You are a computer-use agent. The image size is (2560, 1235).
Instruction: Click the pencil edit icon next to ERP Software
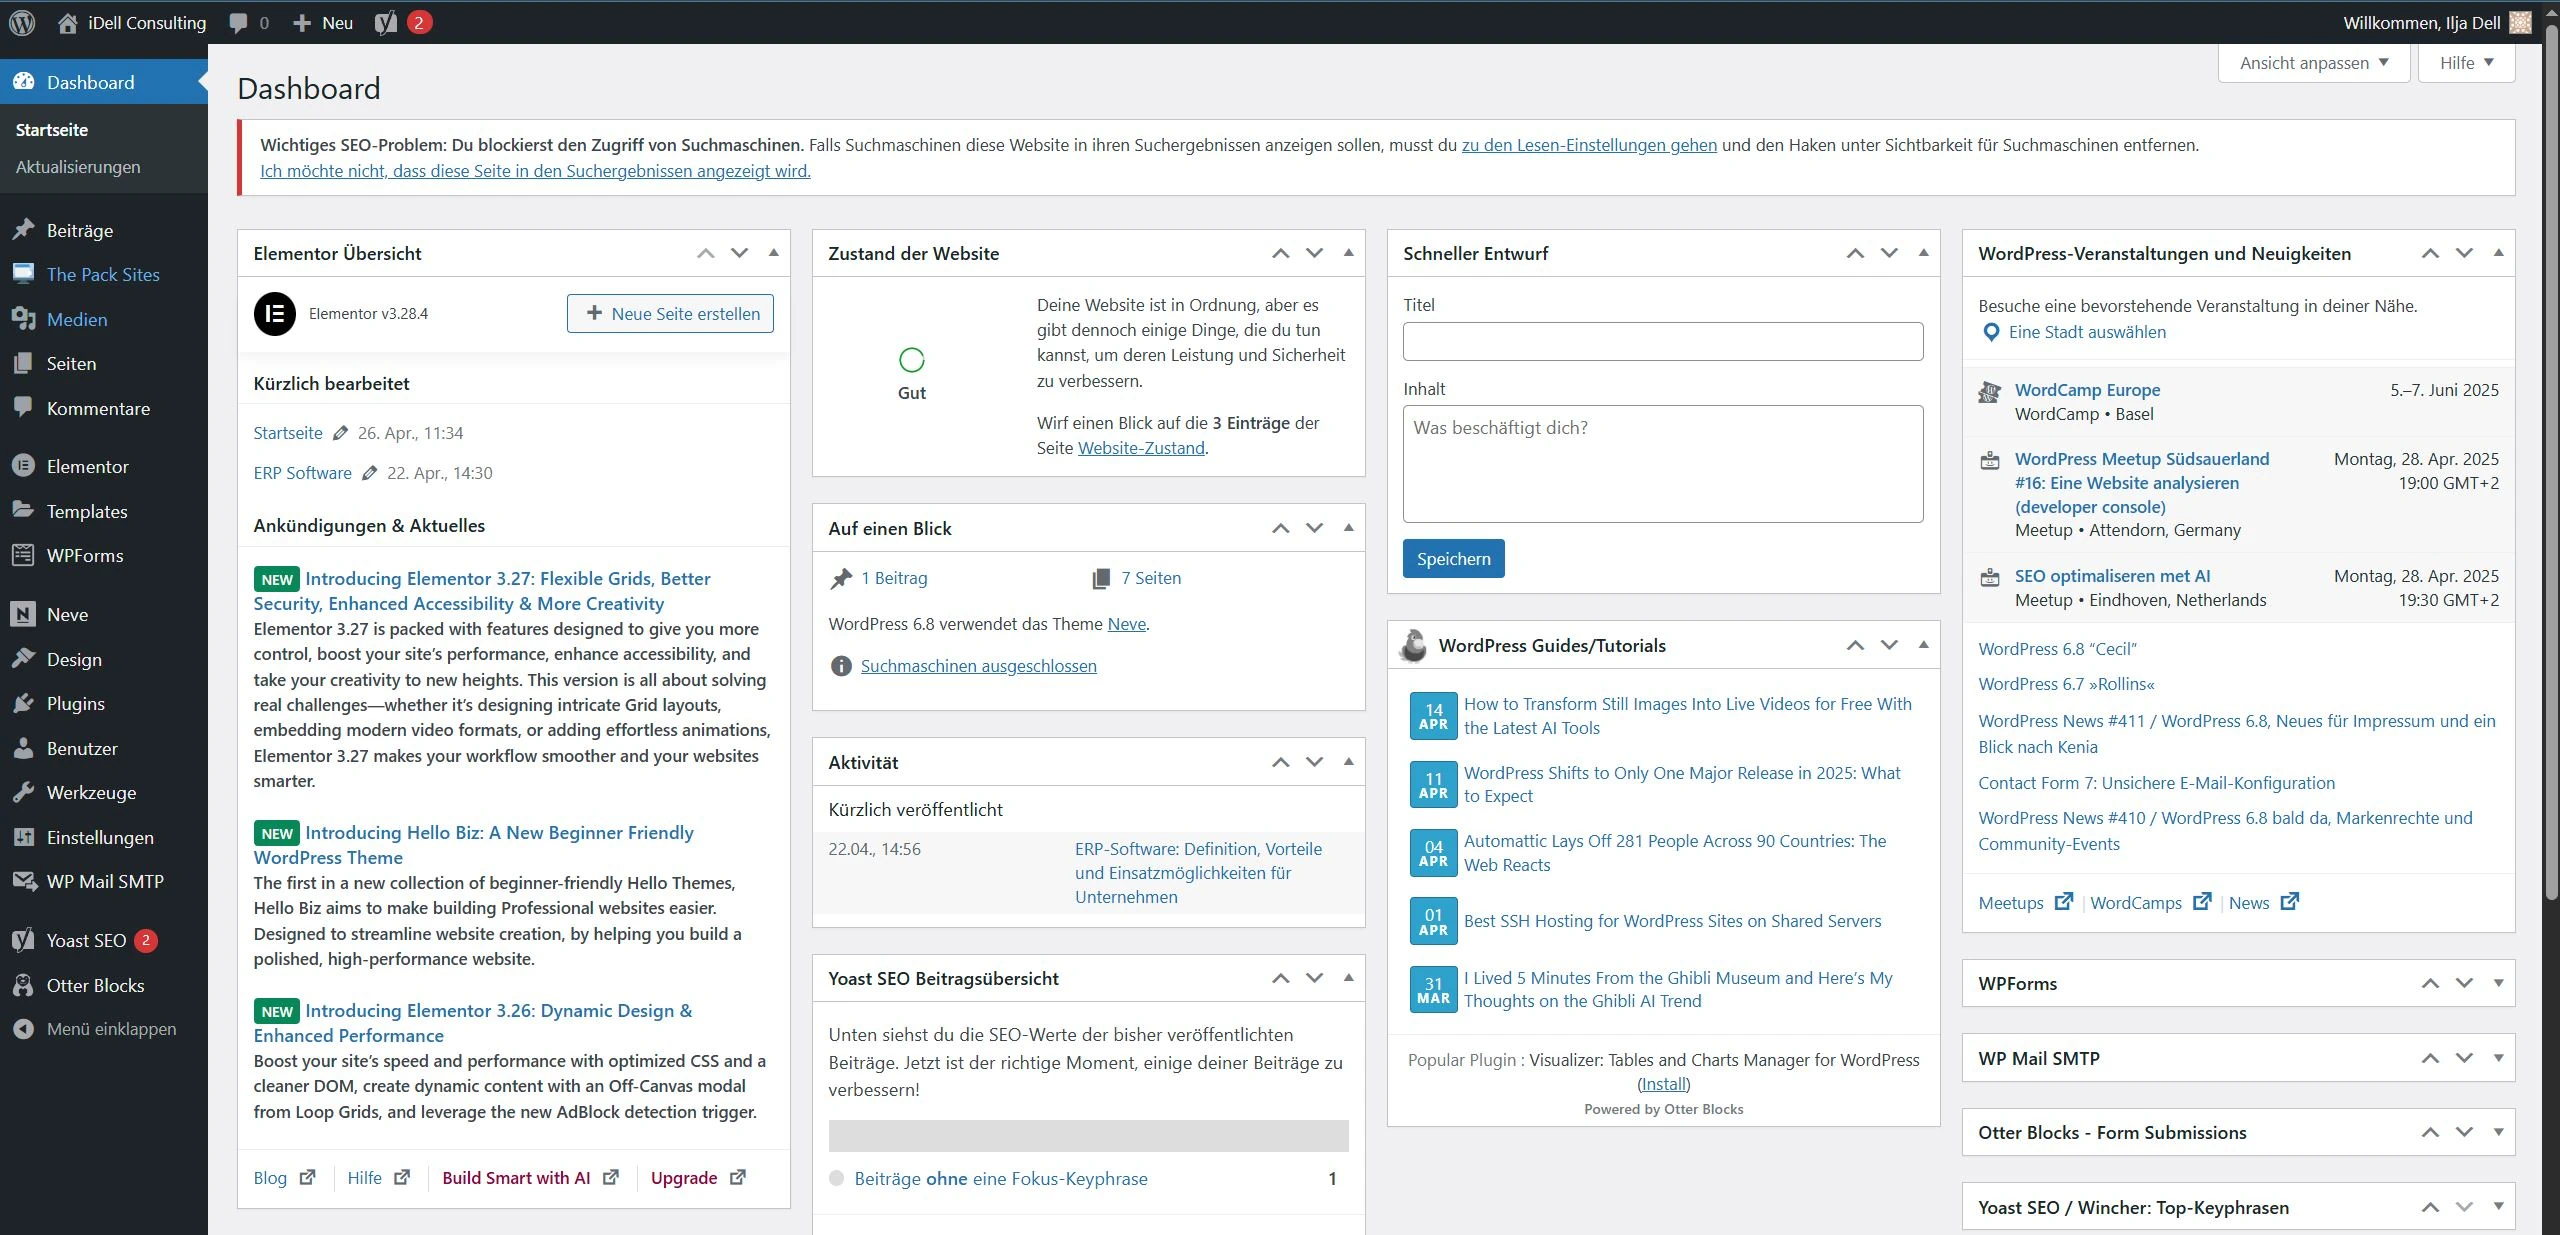(369, 473)
